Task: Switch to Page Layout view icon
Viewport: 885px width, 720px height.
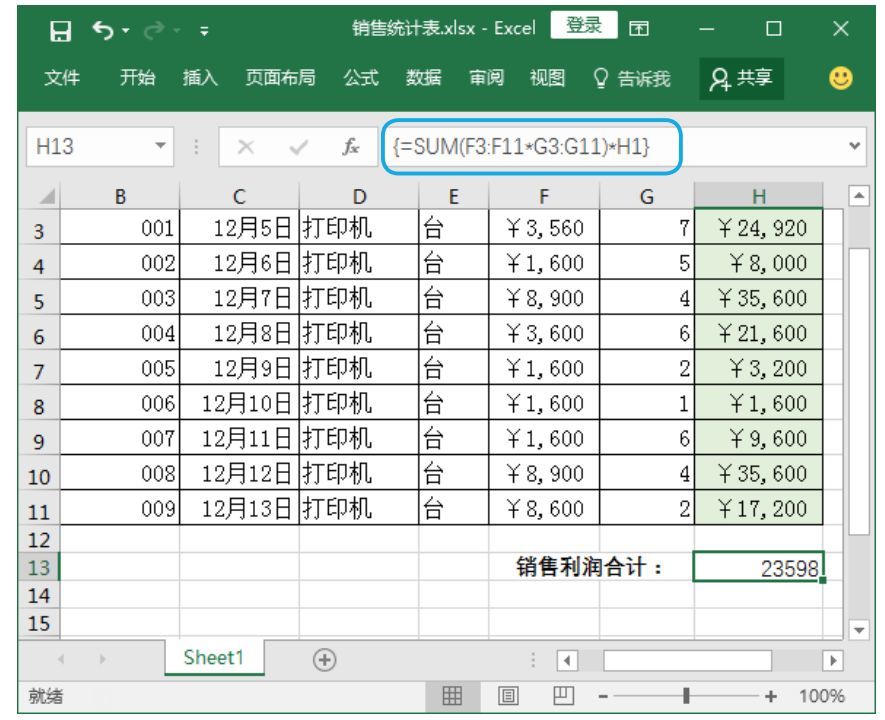Action: tap(508, 696)
